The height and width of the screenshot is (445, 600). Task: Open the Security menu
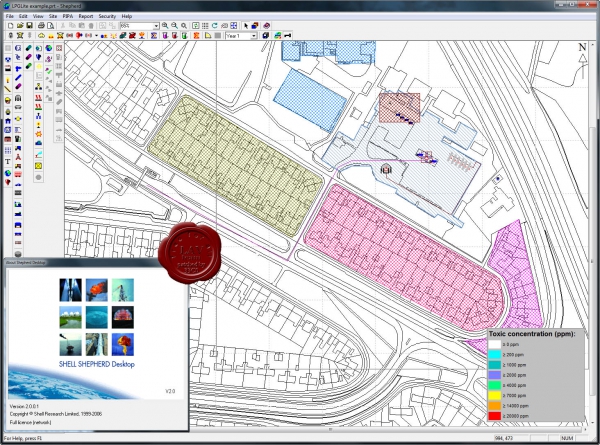107,16
